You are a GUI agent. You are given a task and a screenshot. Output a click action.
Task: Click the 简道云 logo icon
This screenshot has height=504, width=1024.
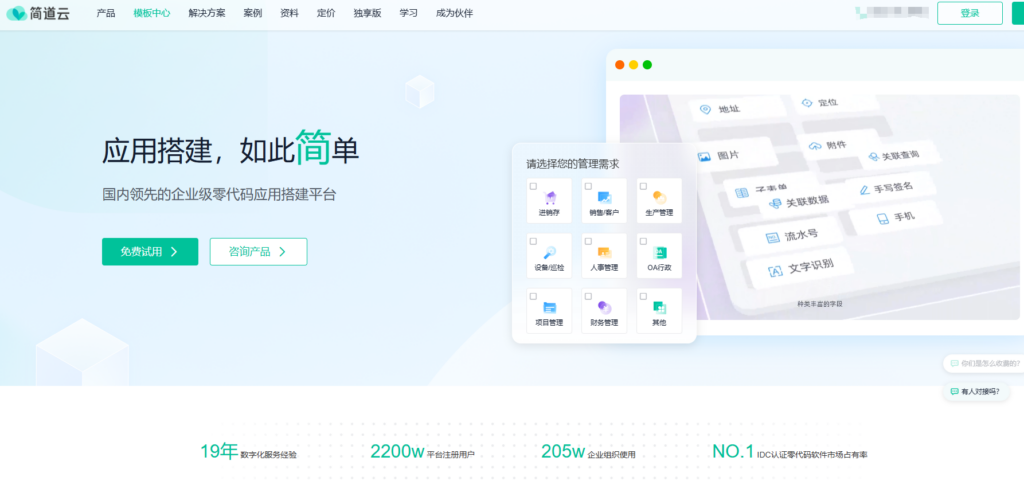click(16, 13)
